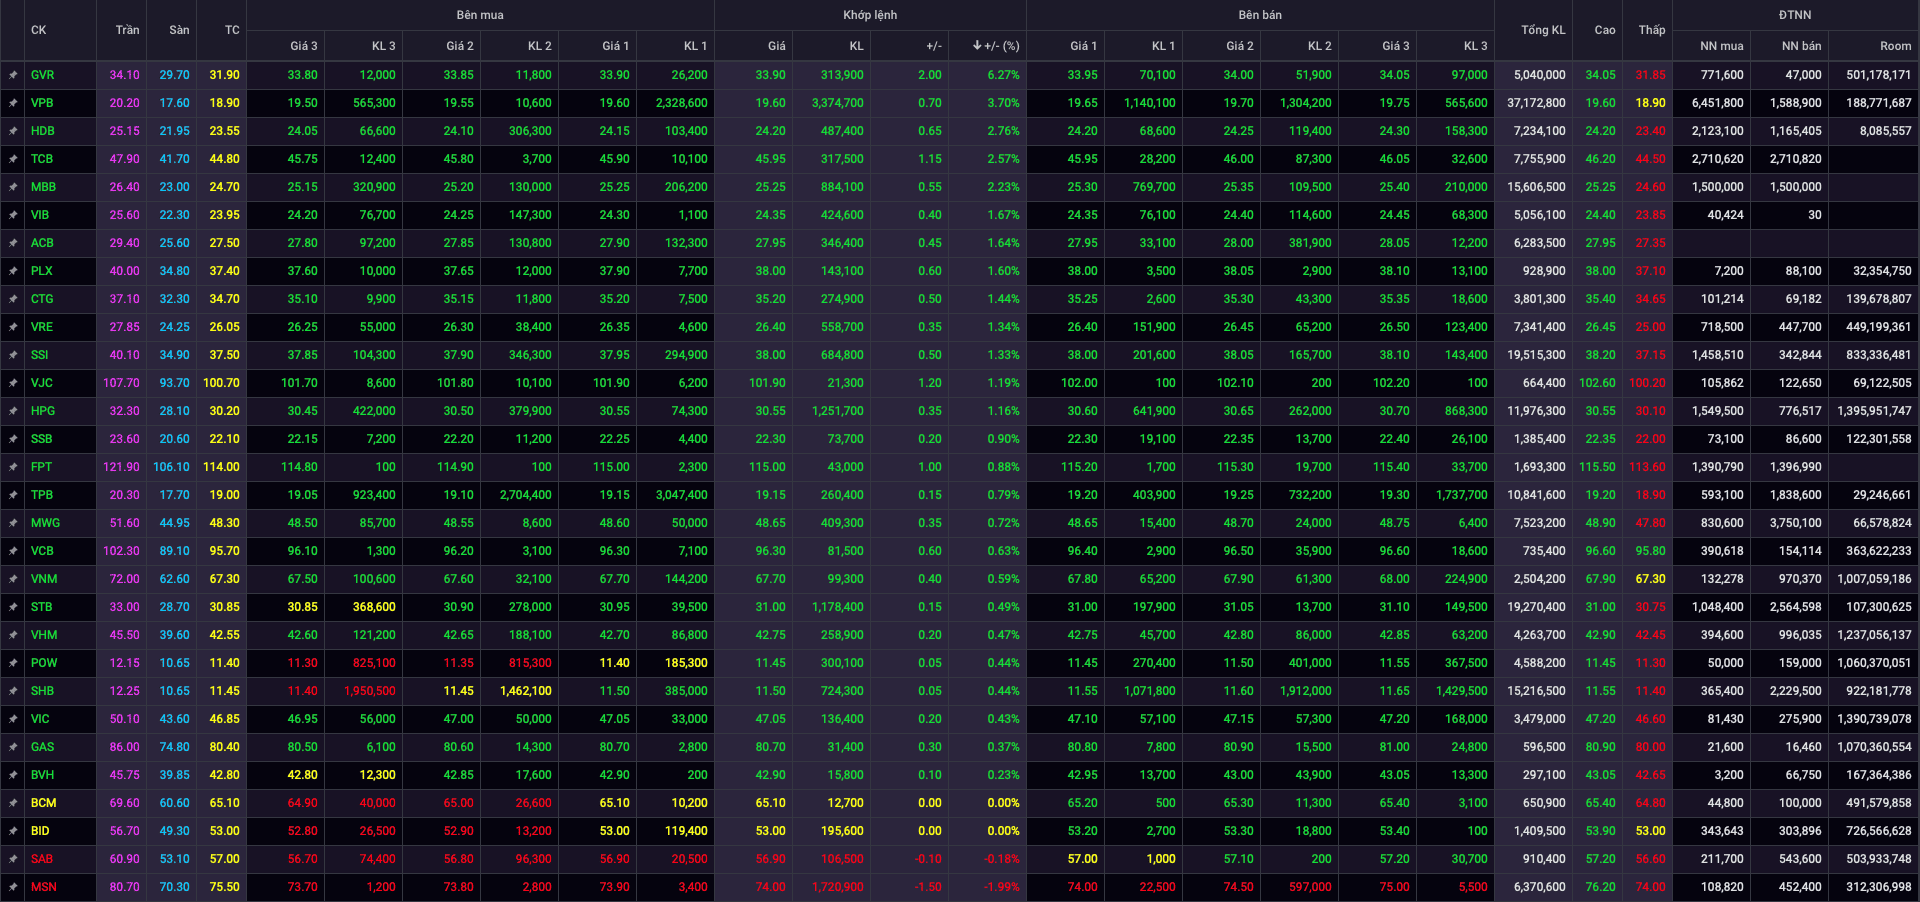This screenshot has width=1920, height=902.
Task: Pin the VIB row
Action: [13, 215]
